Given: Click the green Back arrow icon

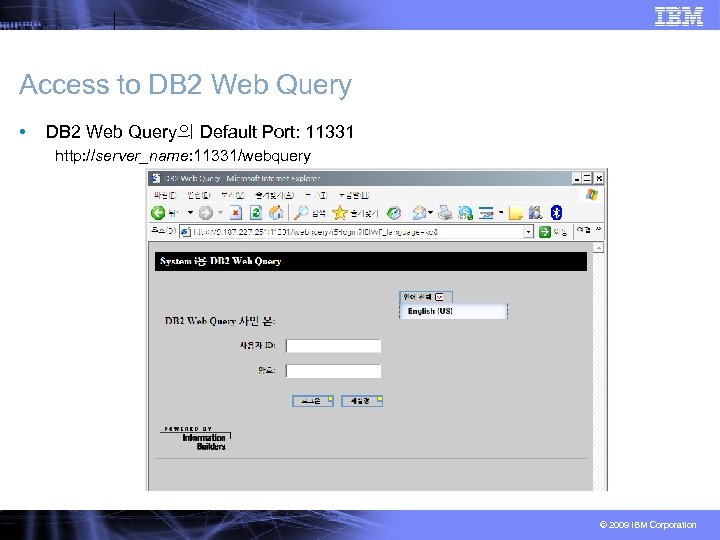Looking at the screenshot, I should coord(158,213).
